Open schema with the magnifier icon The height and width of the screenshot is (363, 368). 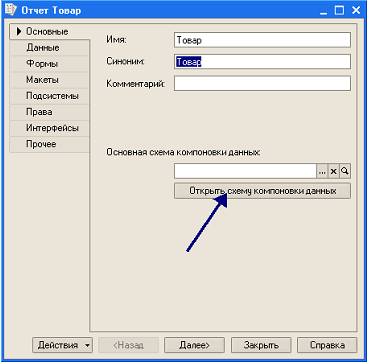pos(345,171)
